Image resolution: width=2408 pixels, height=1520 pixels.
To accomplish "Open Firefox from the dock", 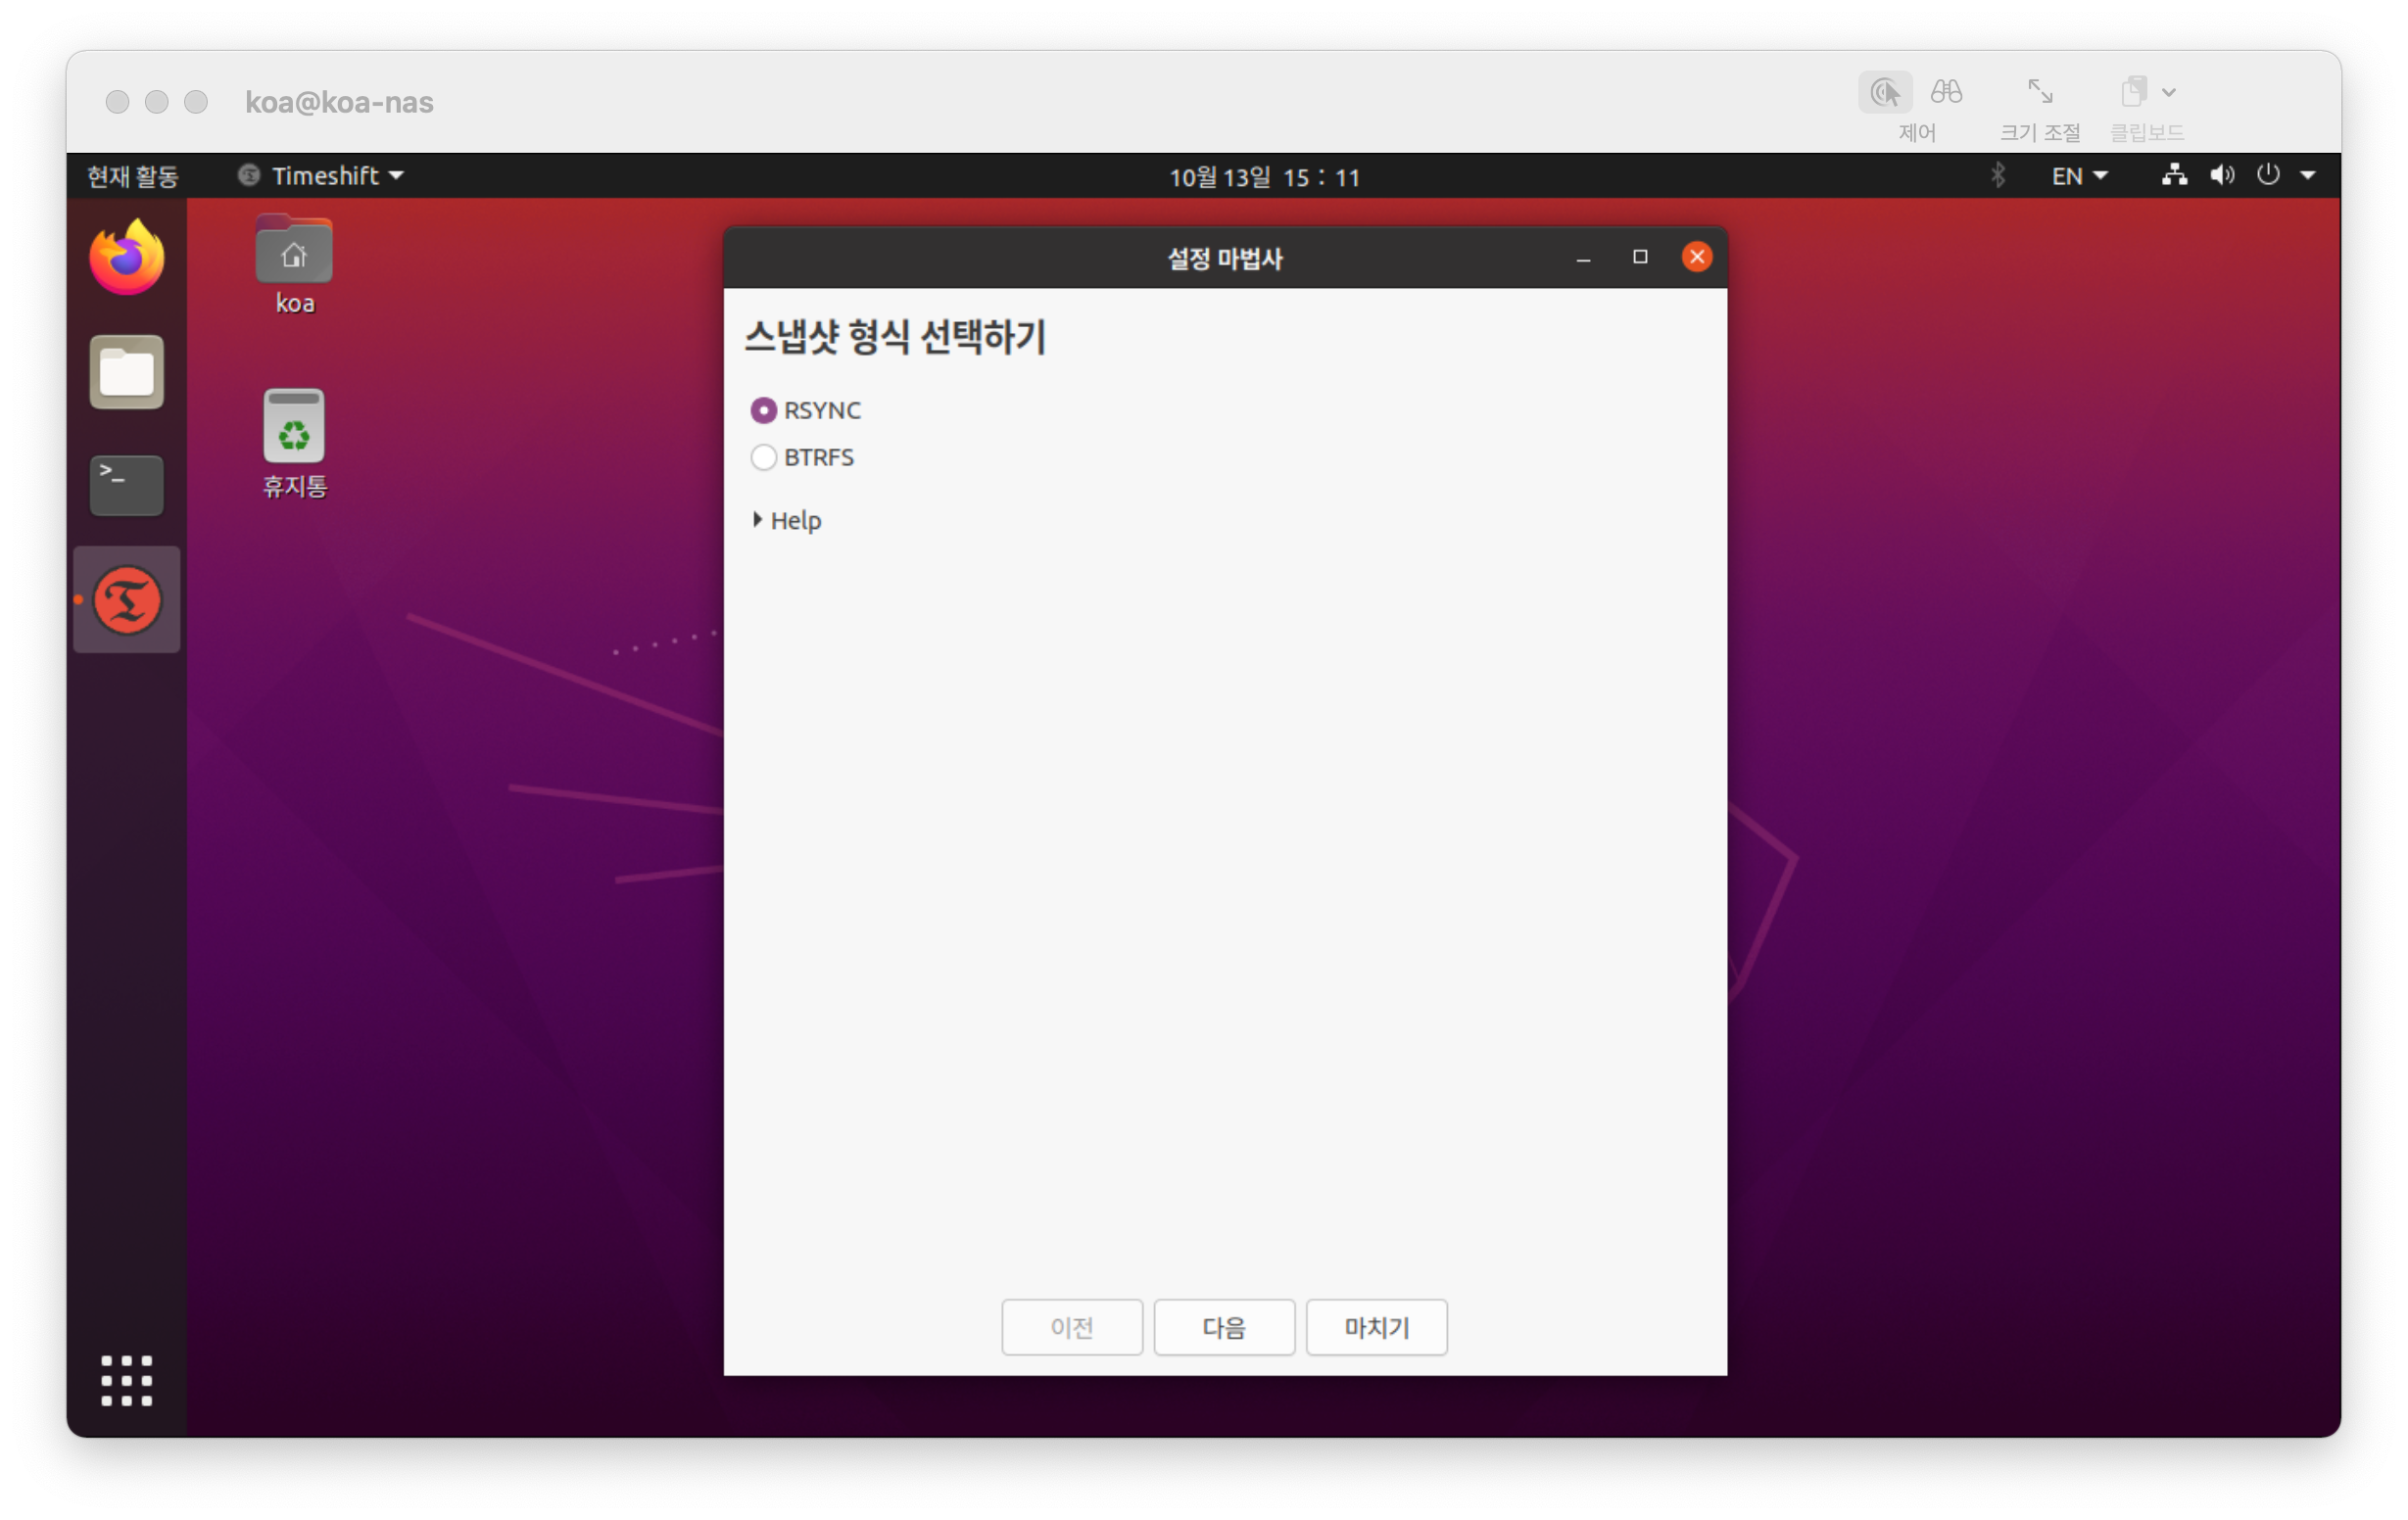I will pyautogui.click(x=126, y=258).
